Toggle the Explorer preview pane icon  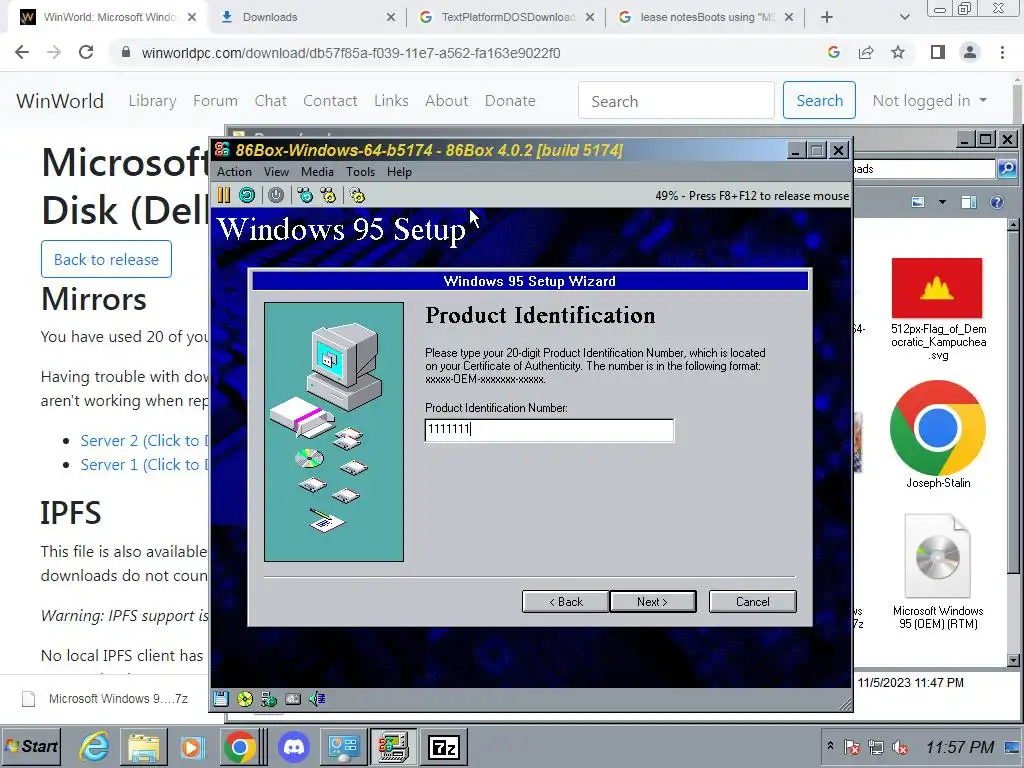(x=969, y=202)
